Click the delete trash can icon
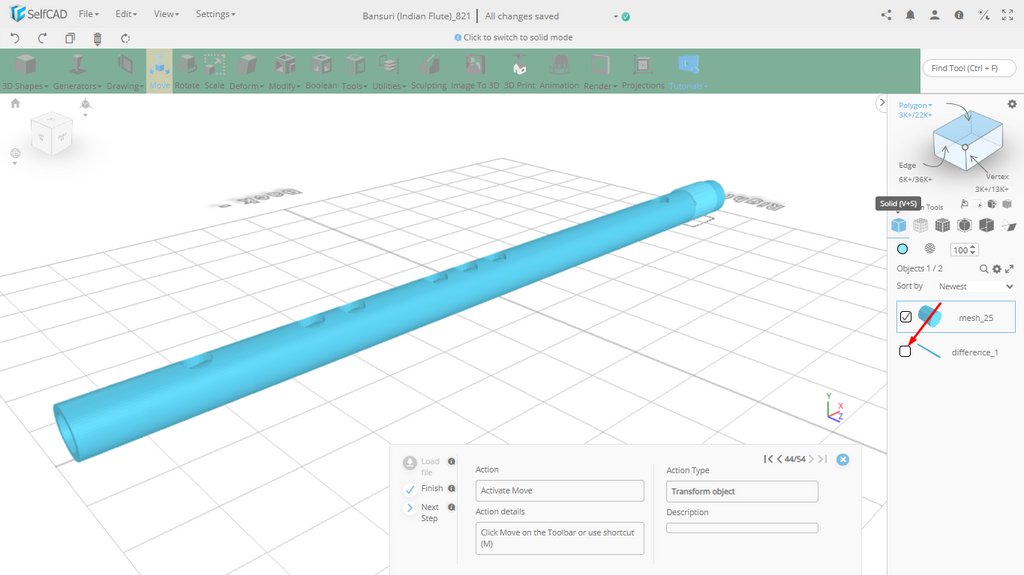This screenshot has height=575, width=1024. point(97,38)
